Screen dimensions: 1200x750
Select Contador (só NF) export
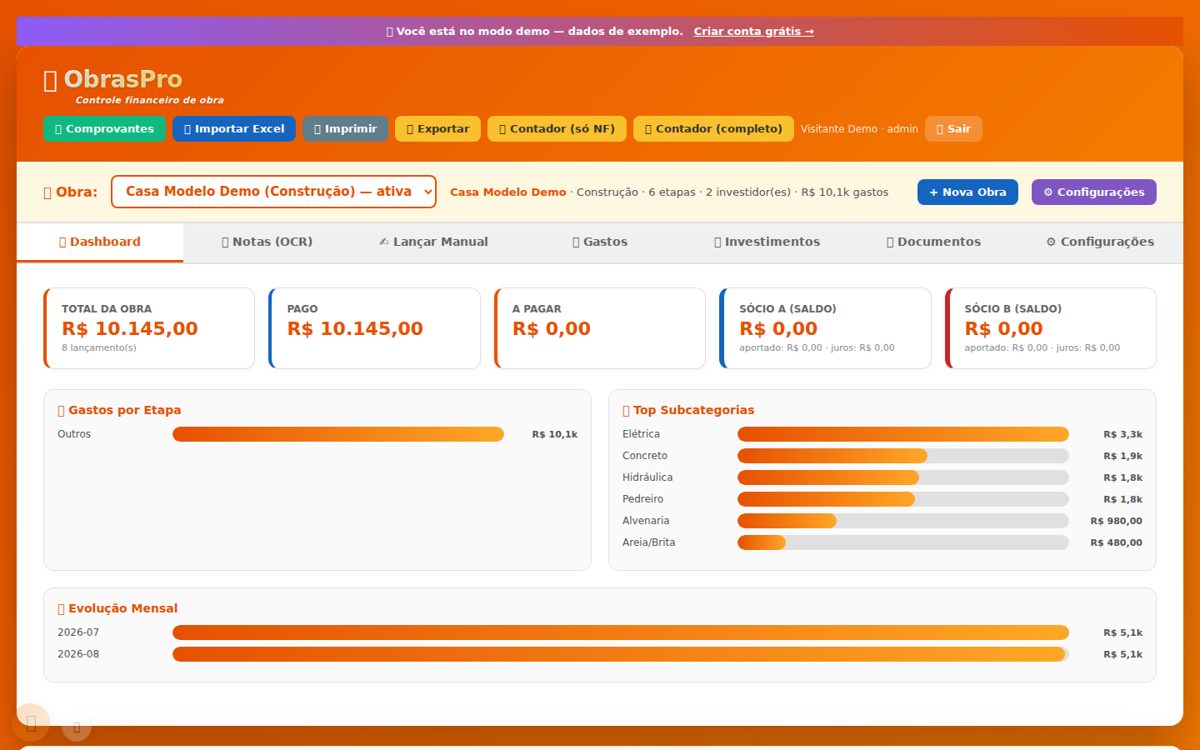coord(557,129)
